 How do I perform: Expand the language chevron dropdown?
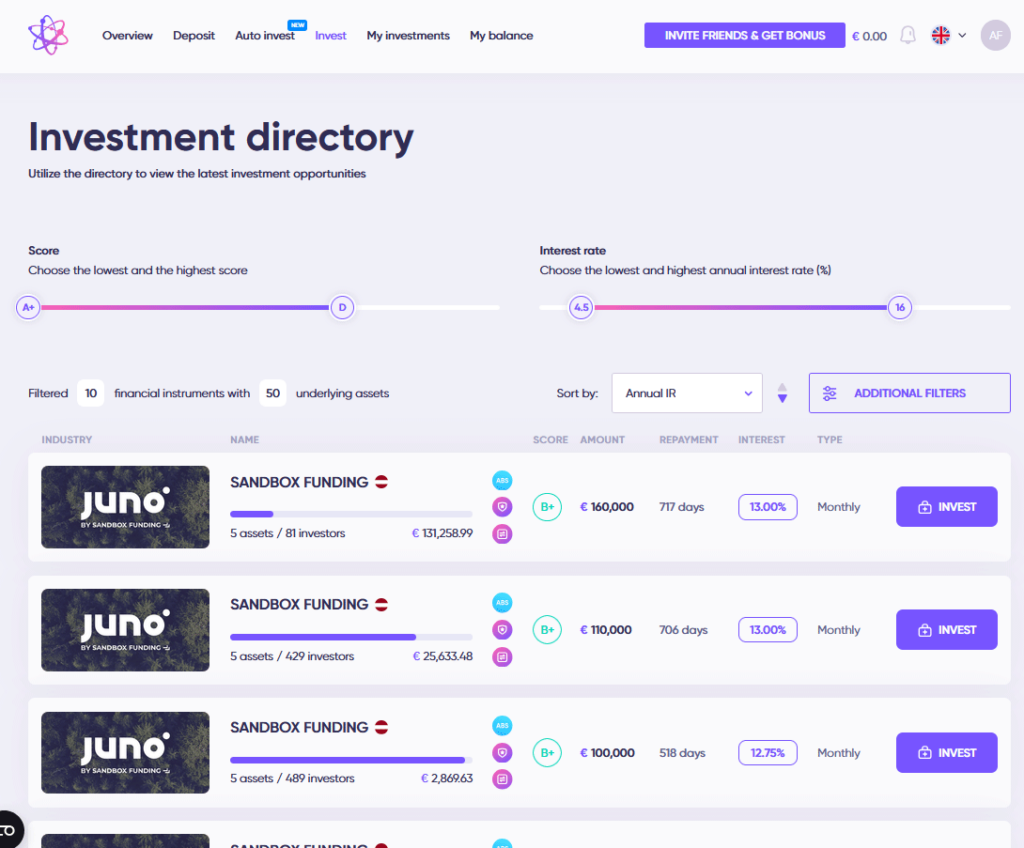[x=962, y=35]
